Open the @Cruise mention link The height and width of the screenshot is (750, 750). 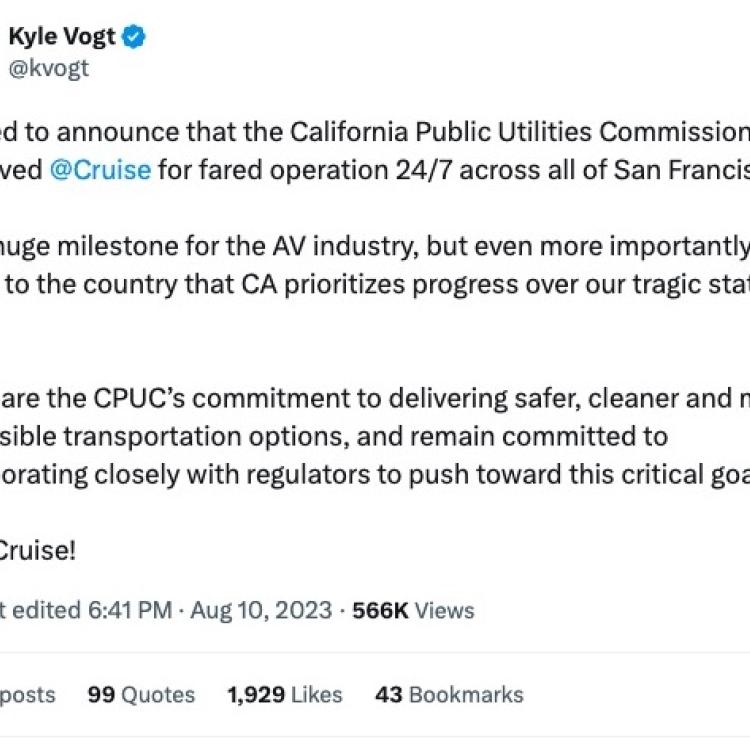point(100,170)
